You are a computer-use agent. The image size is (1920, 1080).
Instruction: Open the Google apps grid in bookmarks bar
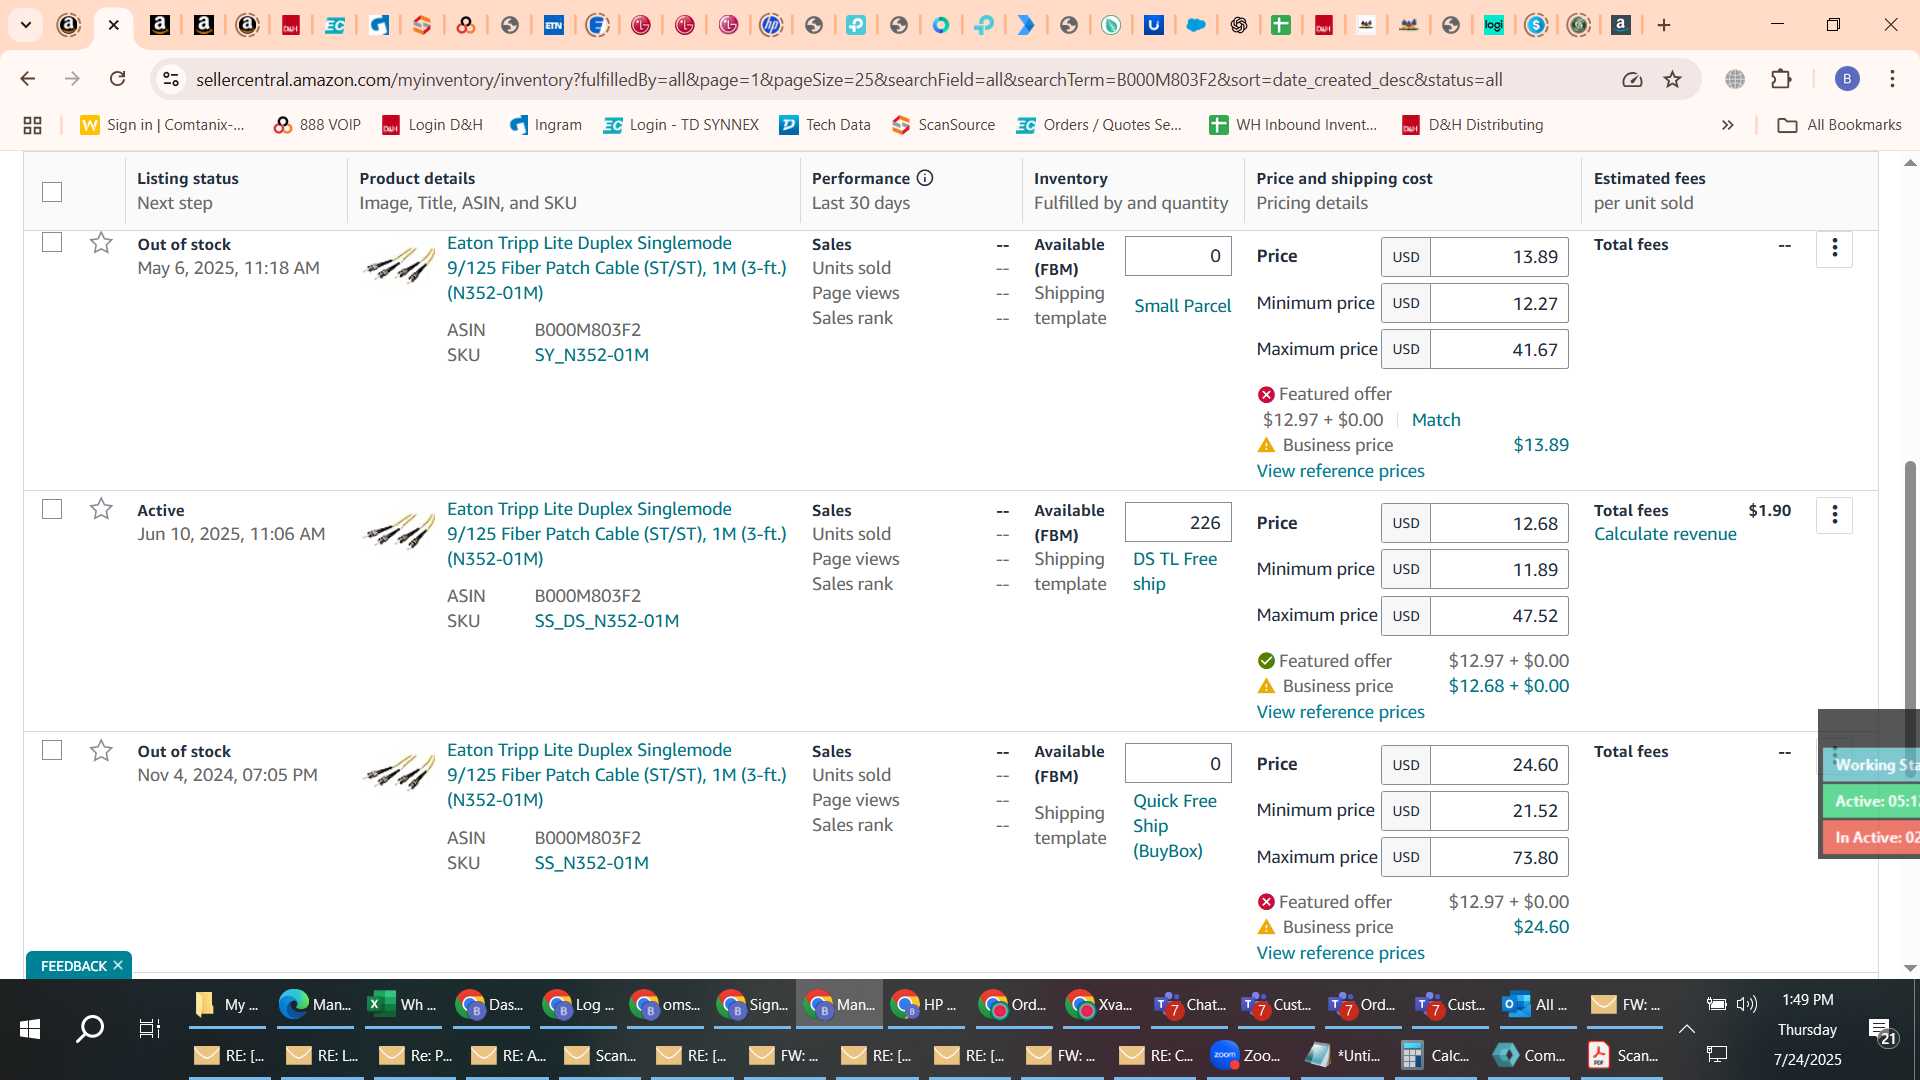pos(32,125)
